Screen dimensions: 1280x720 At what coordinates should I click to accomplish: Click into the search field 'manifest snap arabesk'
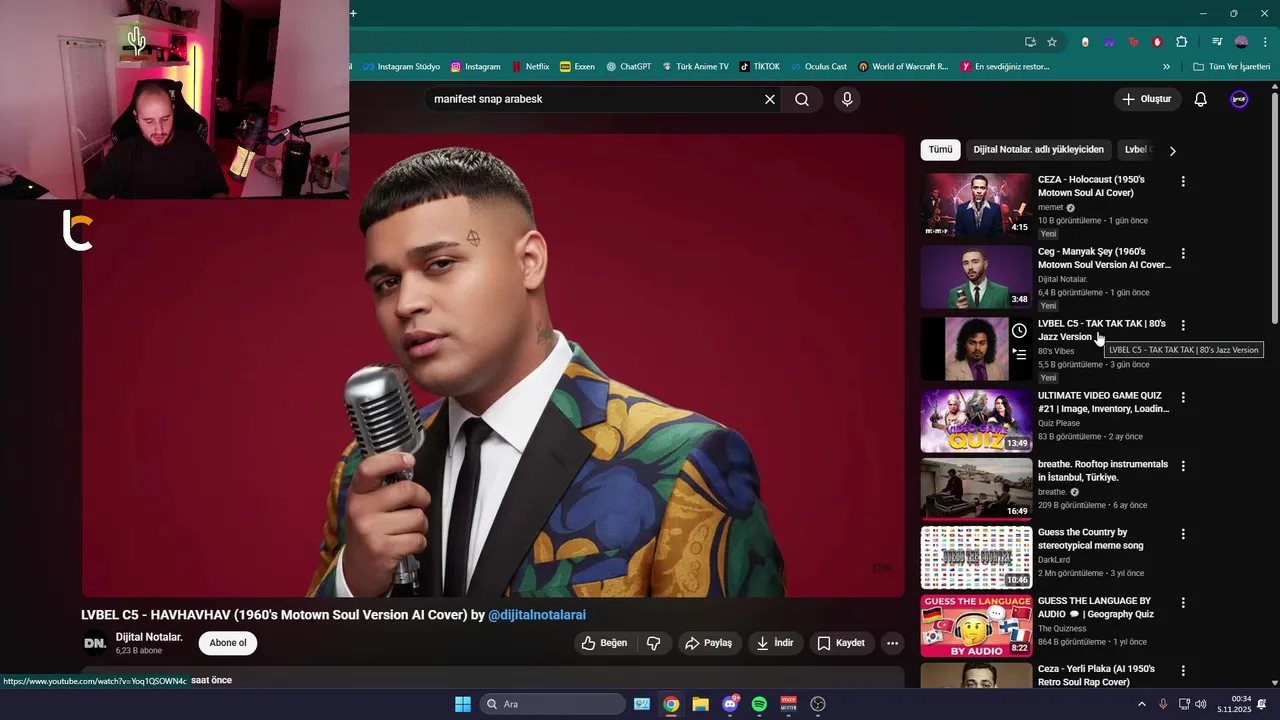click(x=595, y=99)
